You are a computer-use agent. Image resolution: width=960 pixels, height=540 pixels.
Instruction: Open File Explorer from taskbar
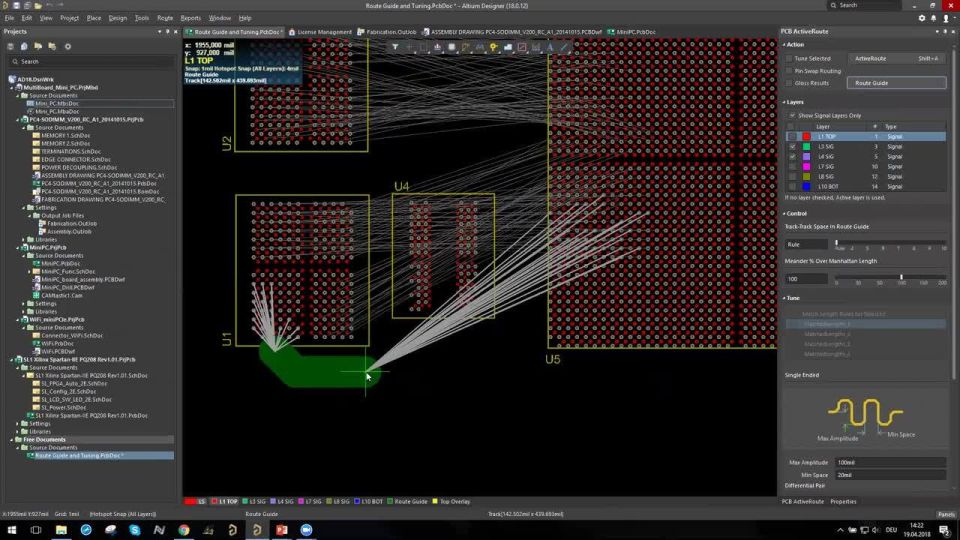tap(61, 530)
